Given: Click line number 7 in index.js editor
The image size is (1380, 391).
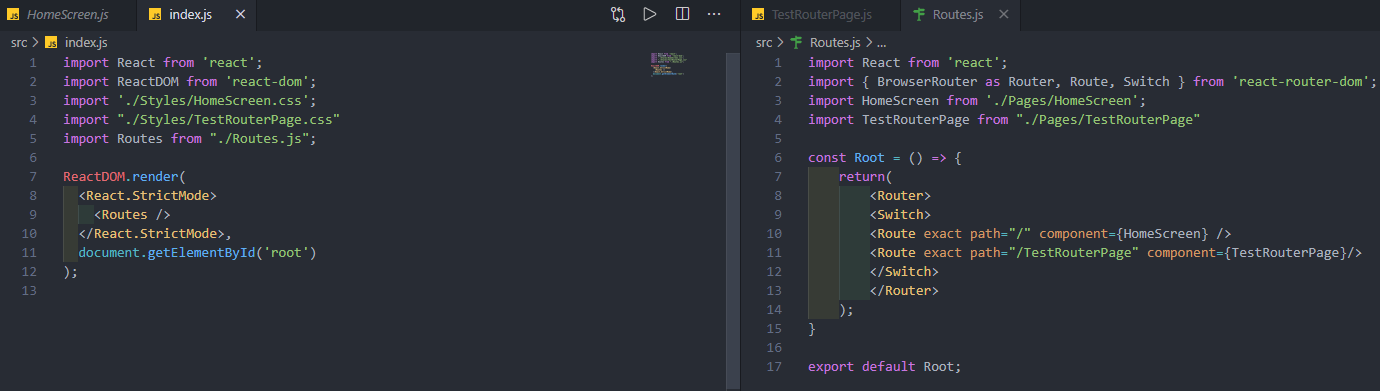Looking at the screenshot, I should coord(33,176).
